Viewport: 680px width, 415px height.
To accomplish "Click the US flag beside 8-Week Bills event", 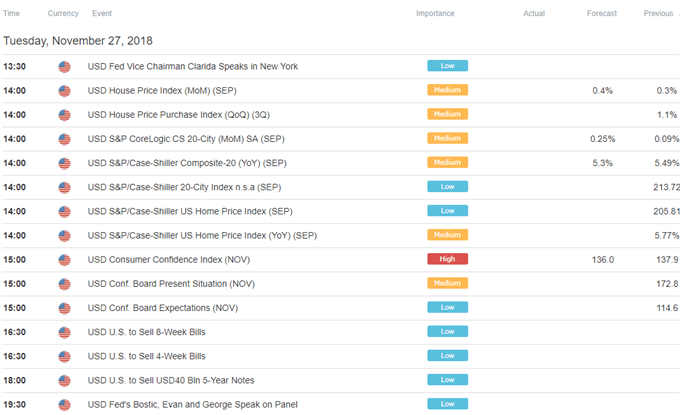I will pos(64,333).
